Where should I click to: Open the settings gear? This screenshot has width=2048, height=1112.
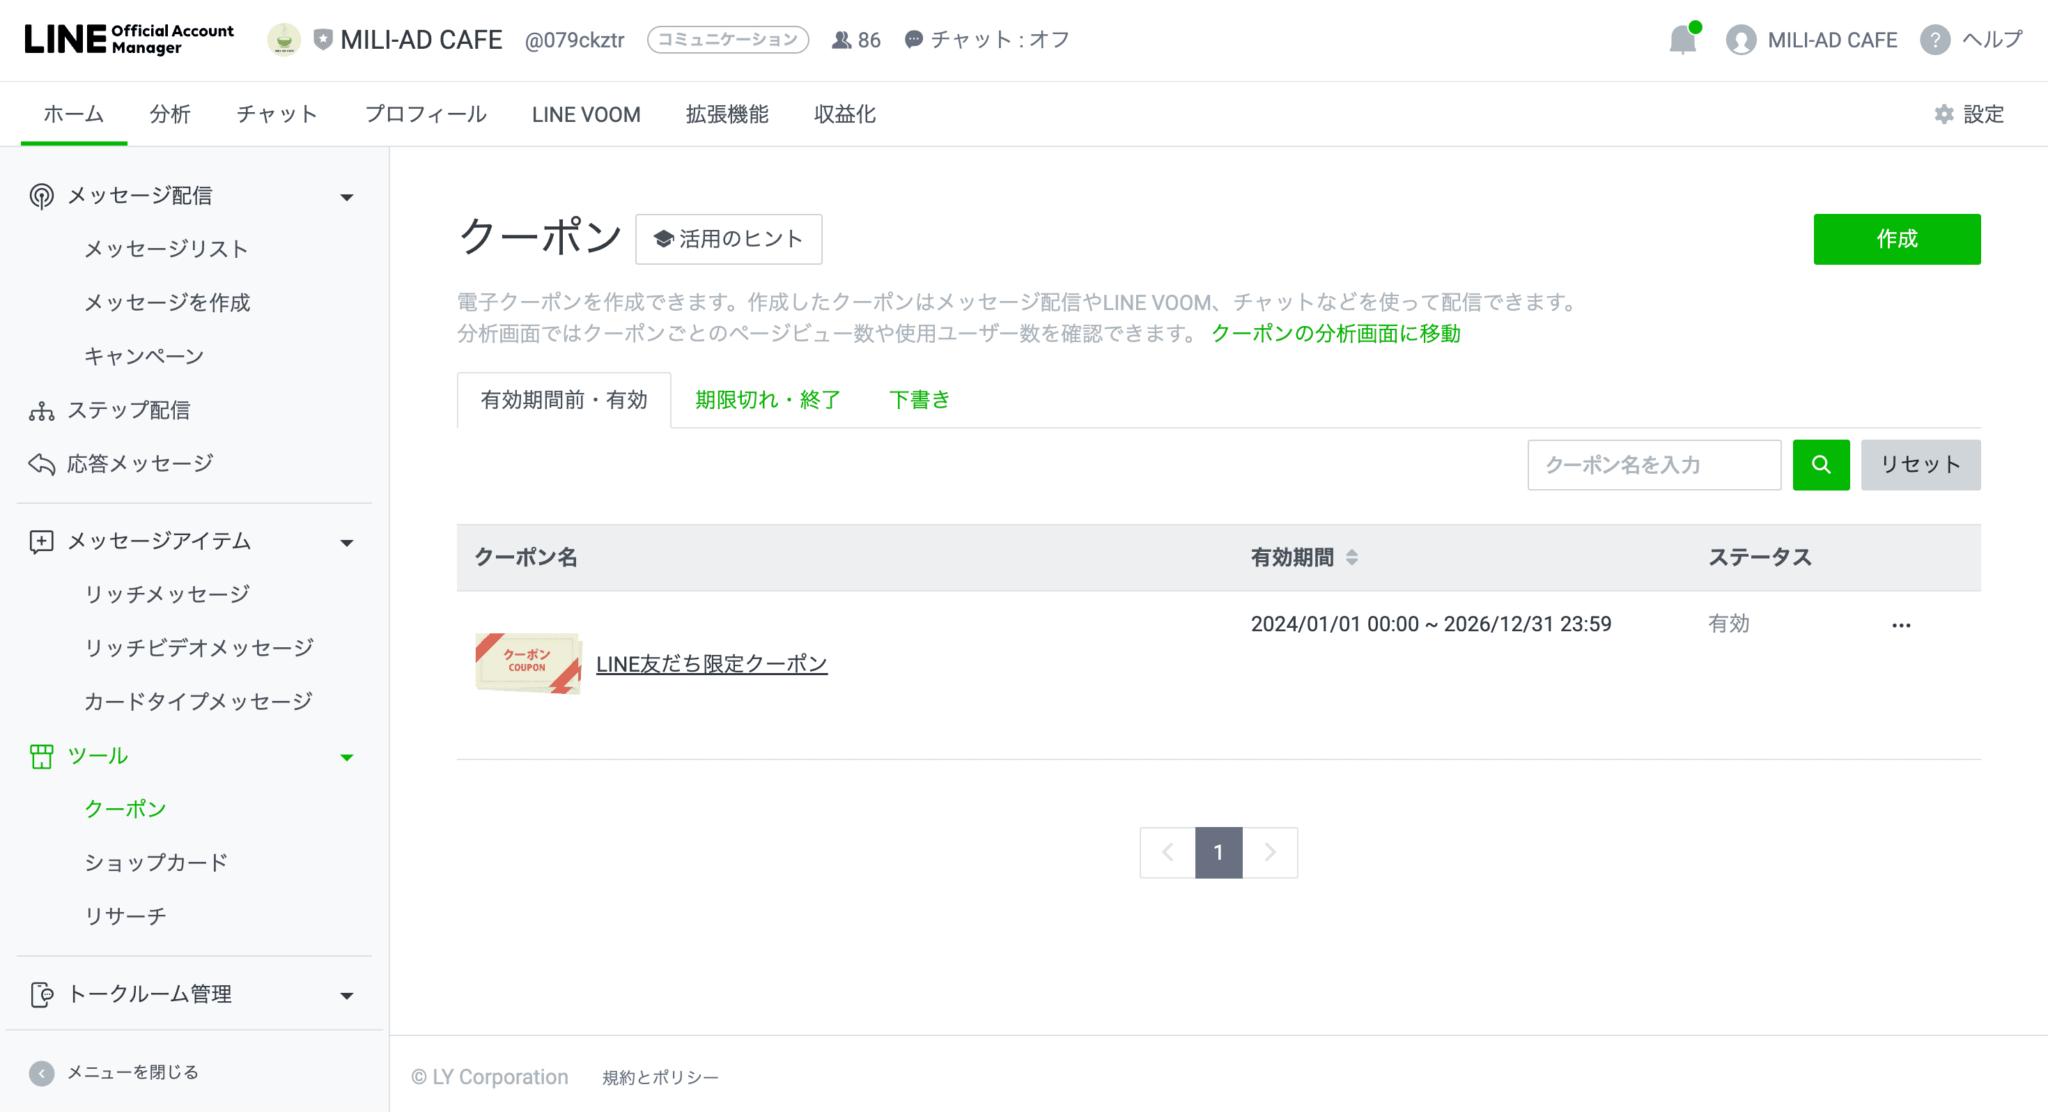click(x=1944, y=114)
